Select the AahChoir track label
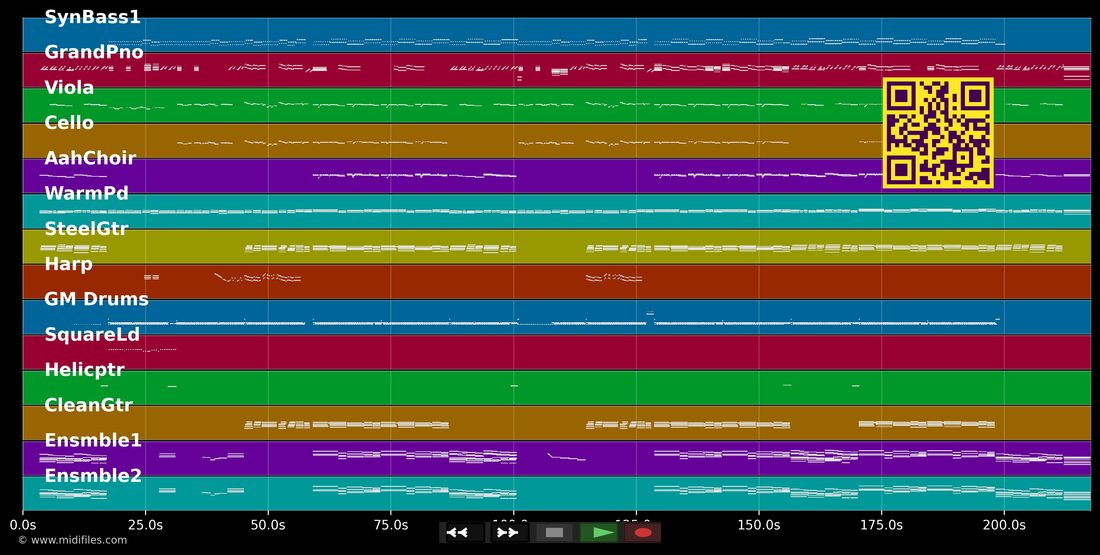Screen dimensions: 1100x555 (90, 159)
